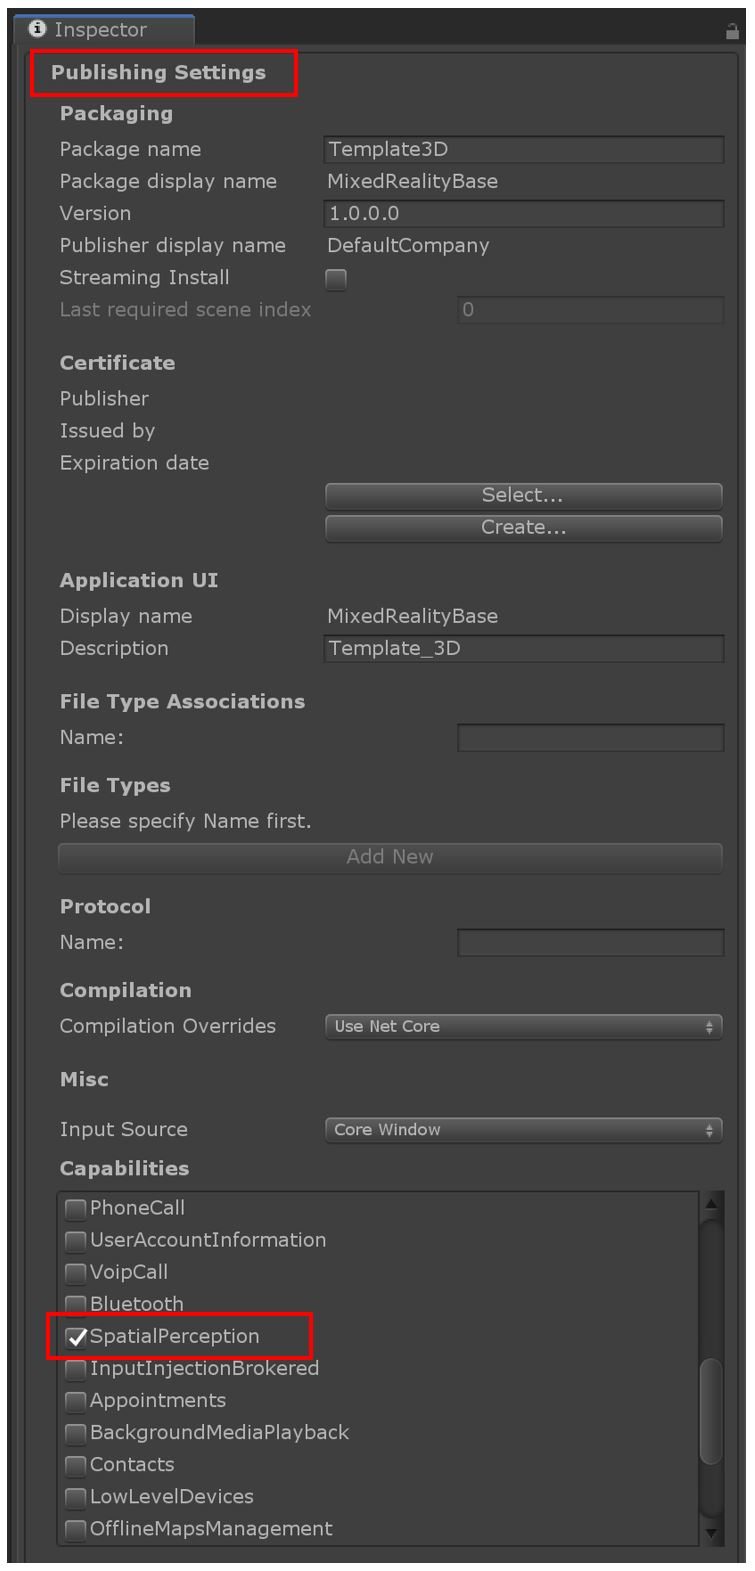This screenshot has width=755, height=1571.
Task: Open the Compilation Overrides dropdown
Action: tap(523, 1027)
